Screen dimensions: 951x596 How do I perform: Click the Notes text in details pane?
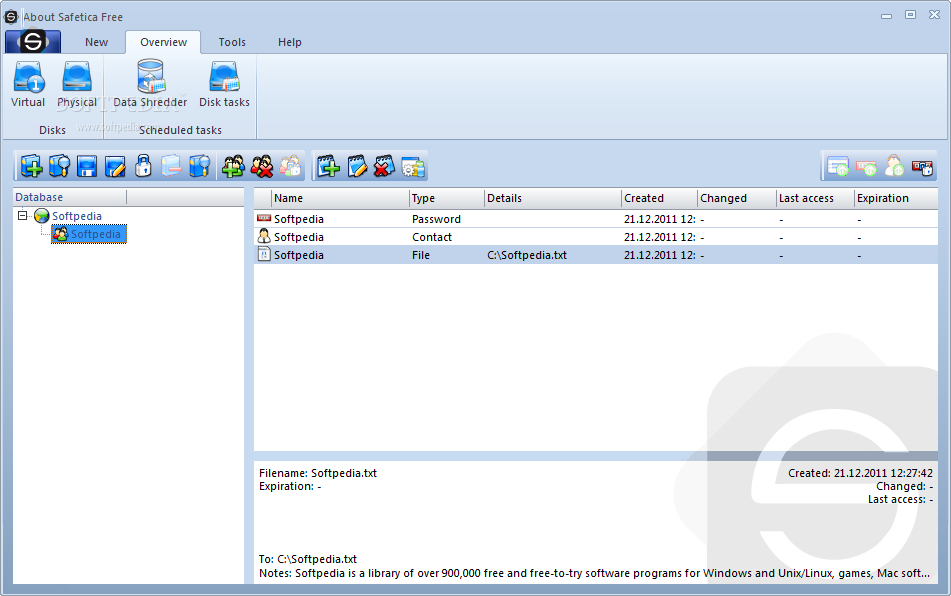pos(594,573)
